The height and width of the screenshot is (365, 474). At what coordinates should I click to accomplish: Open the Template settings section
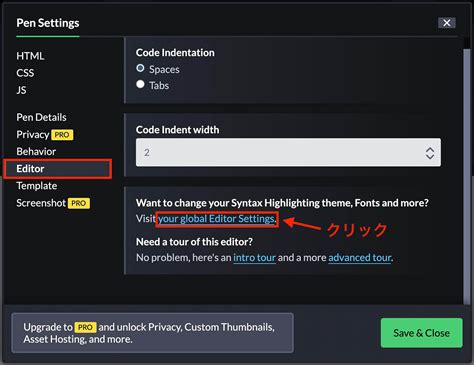pos(37,186)
